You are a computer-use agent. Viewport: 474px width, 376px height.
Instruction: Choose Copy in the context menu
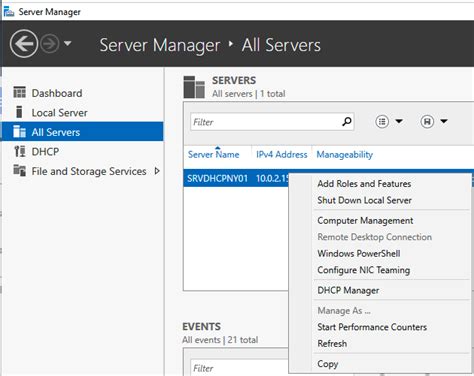tap(328, 364)
